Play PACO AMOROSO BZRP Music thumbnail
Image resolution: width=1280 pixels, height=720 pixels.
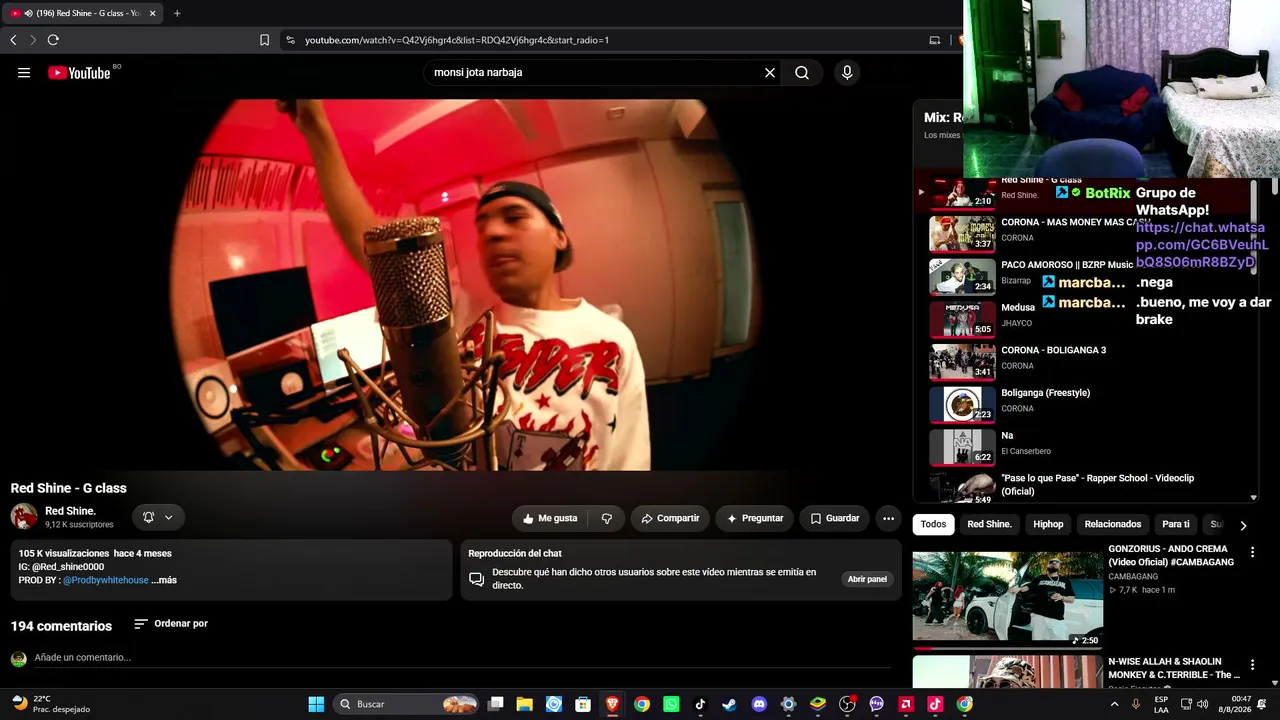(x=962, y=277)
